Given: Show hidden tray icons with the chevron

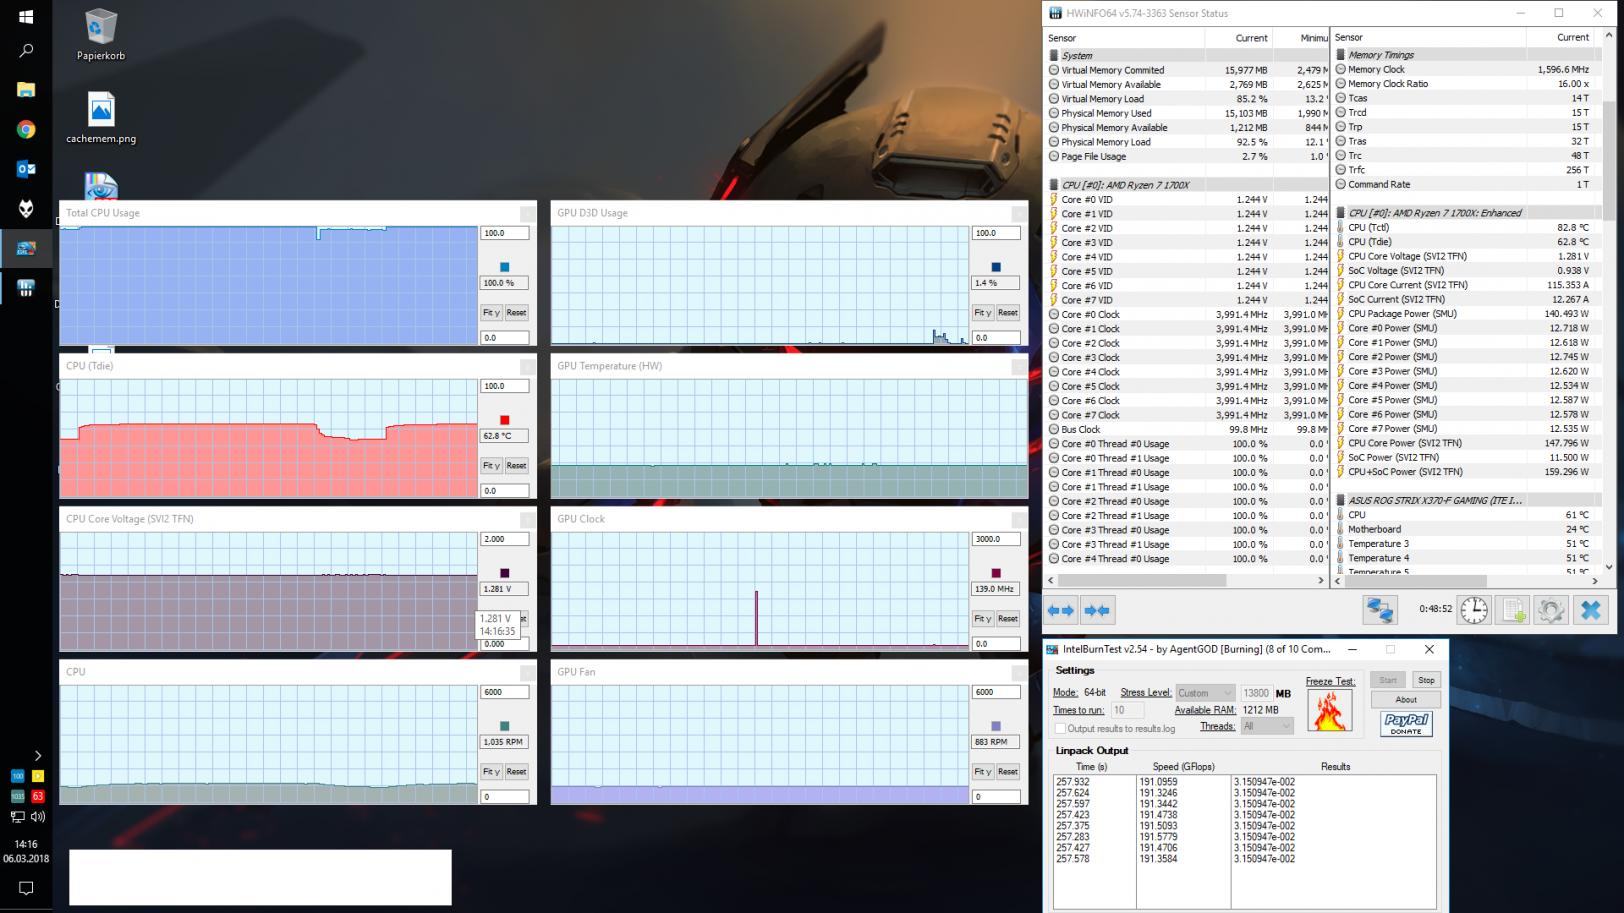Looking at the screenshot, I should [38, 755].
